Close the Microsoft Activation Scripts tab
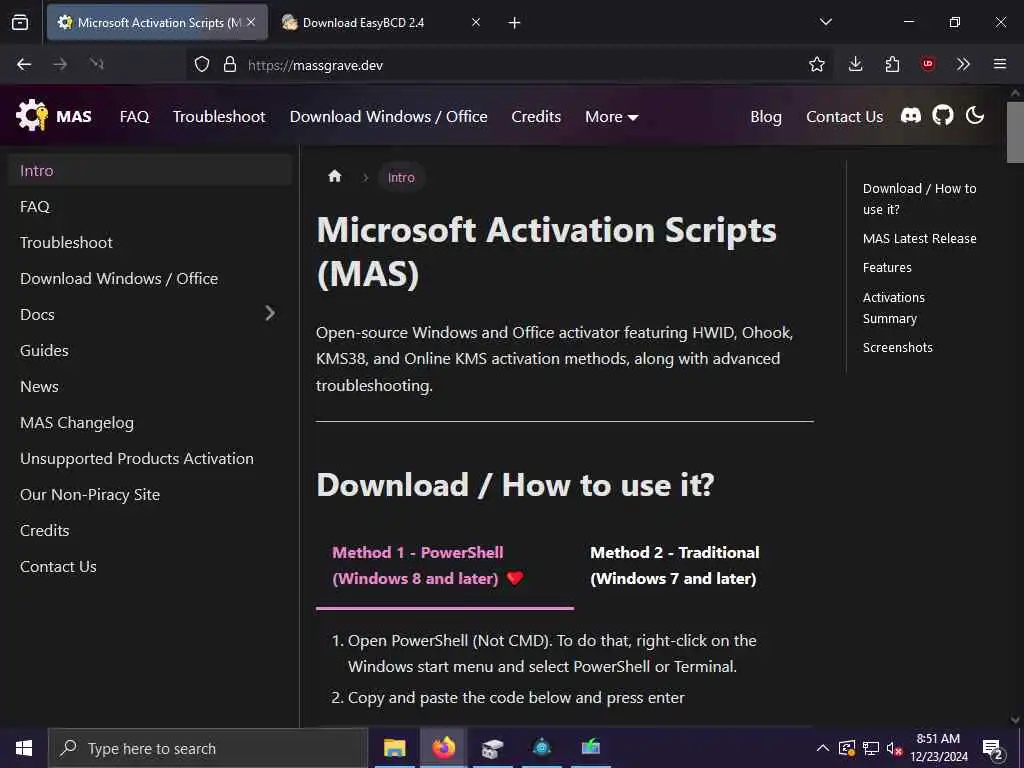Viewport: 1024px width, 768px height. 251,22
